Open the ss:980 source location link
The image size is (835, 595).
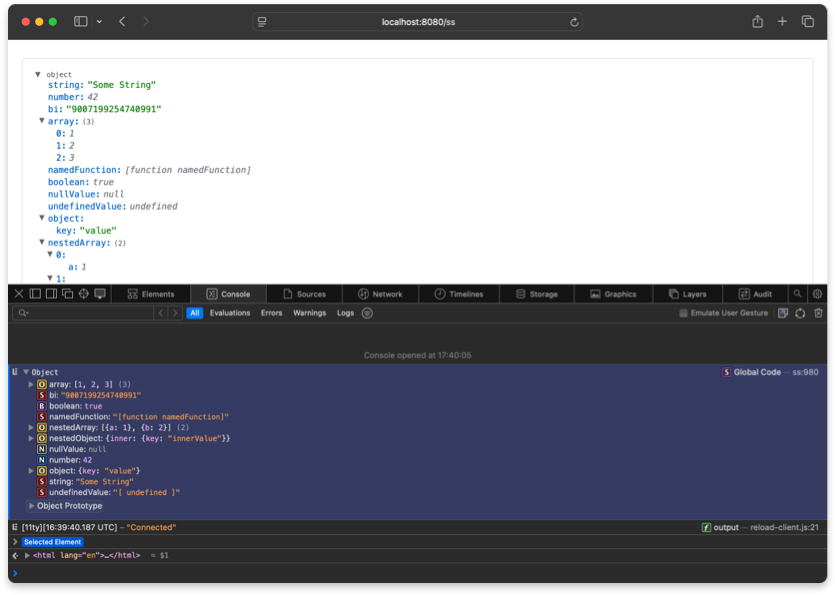tap(805, 372)
